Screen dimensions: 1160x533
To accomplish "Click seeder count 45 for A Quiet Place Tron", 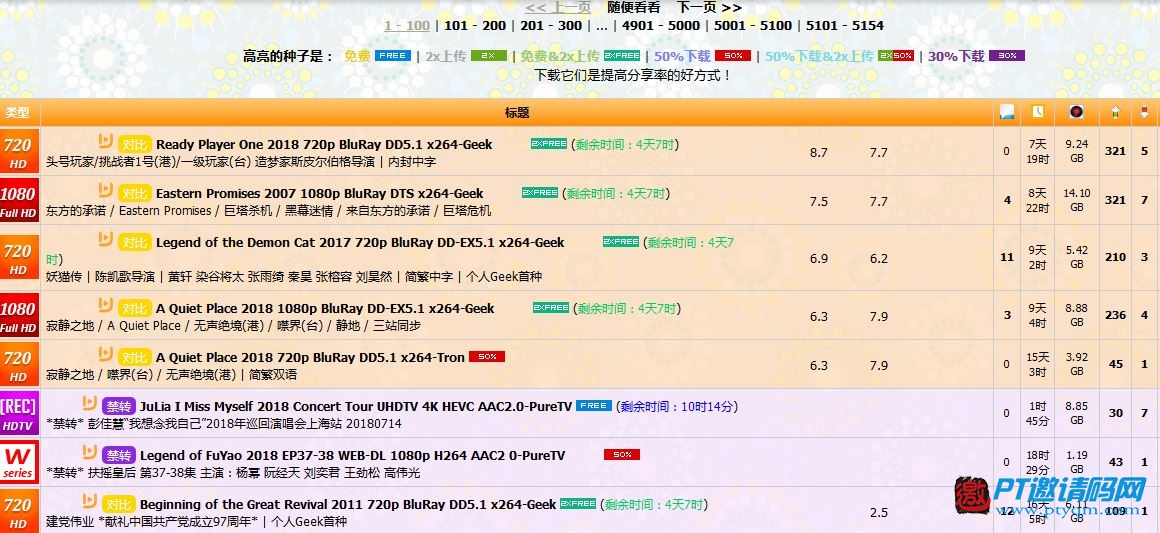I will pos(1116,364).
